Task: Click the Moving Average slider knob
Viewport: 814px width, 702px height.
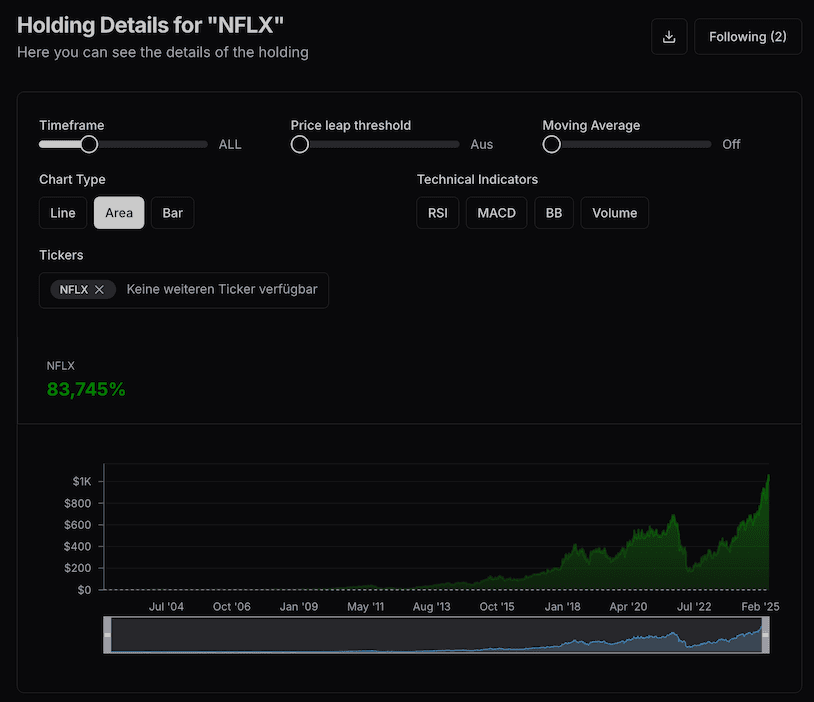Action: pos(552,144)
